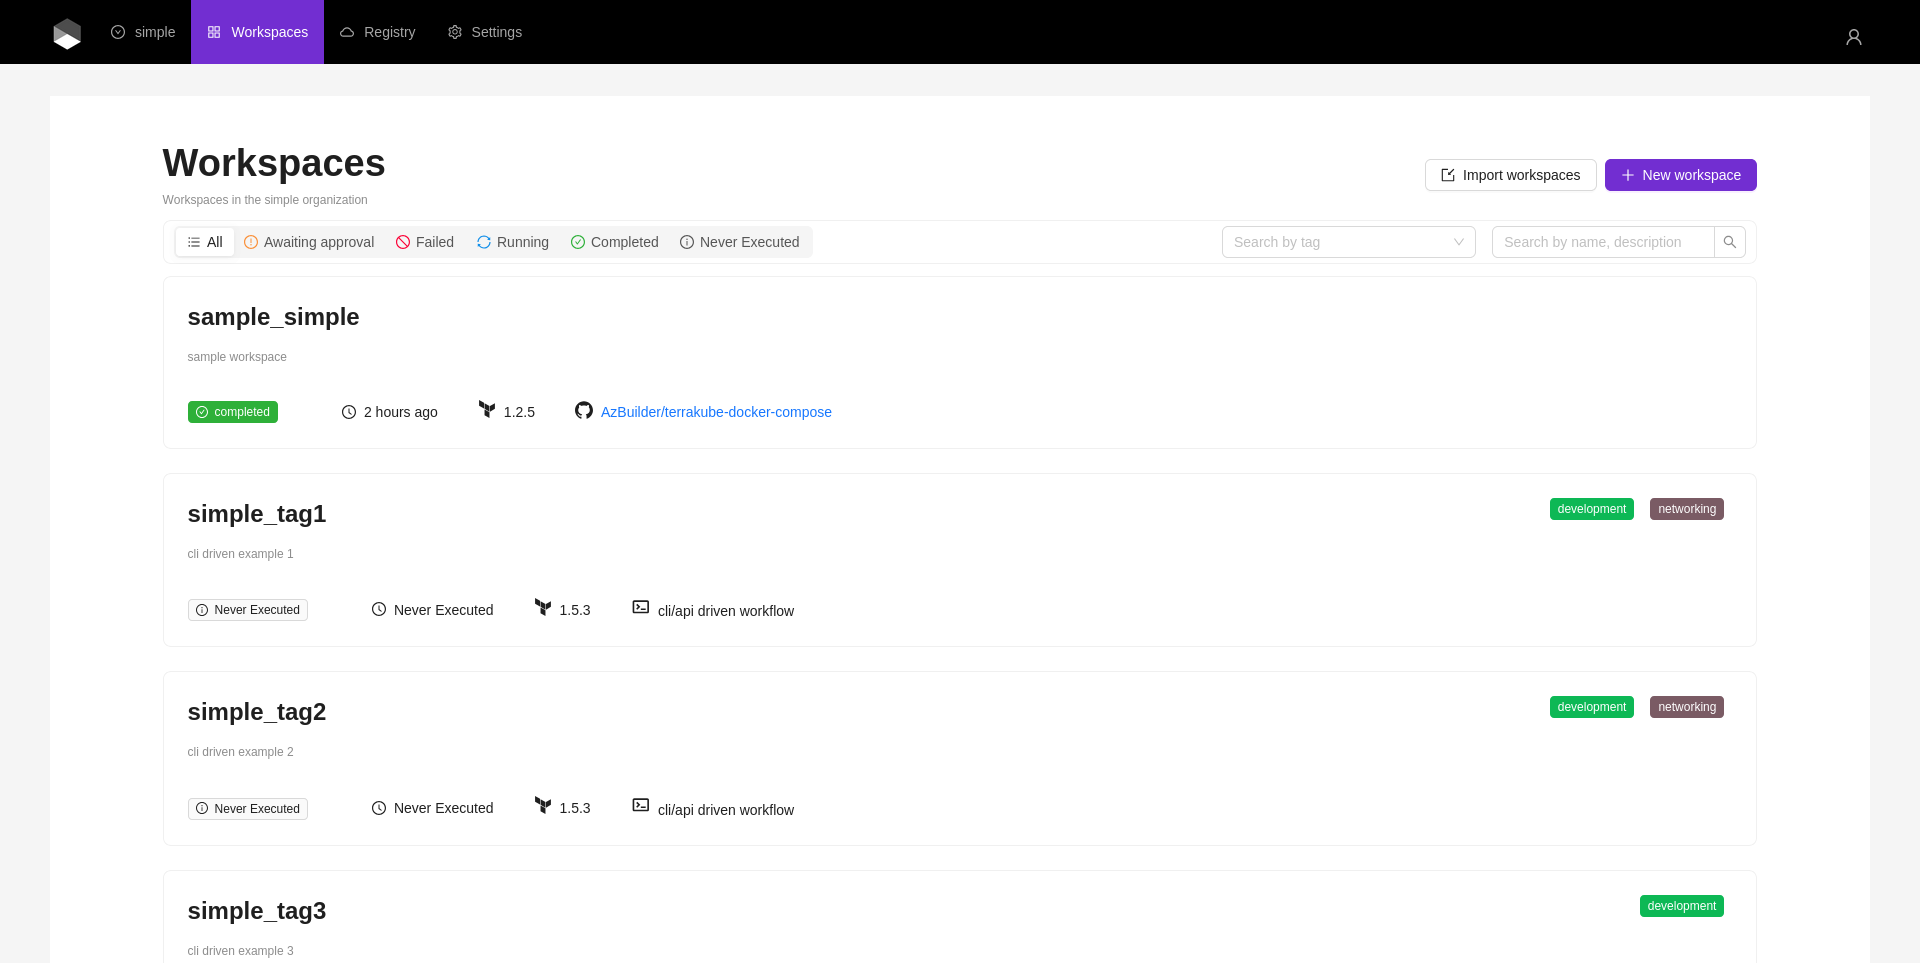Go to the Settings menu
This screenshot has width=1920, height=963.
point(485,32)
